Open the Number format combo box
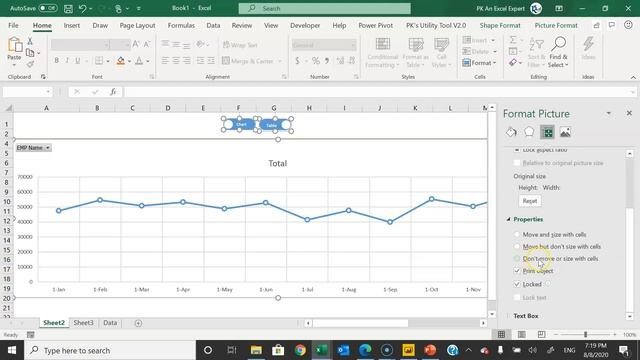Image resolution: width=640 pixels, height=360 pixels. (x=324, y=44)
